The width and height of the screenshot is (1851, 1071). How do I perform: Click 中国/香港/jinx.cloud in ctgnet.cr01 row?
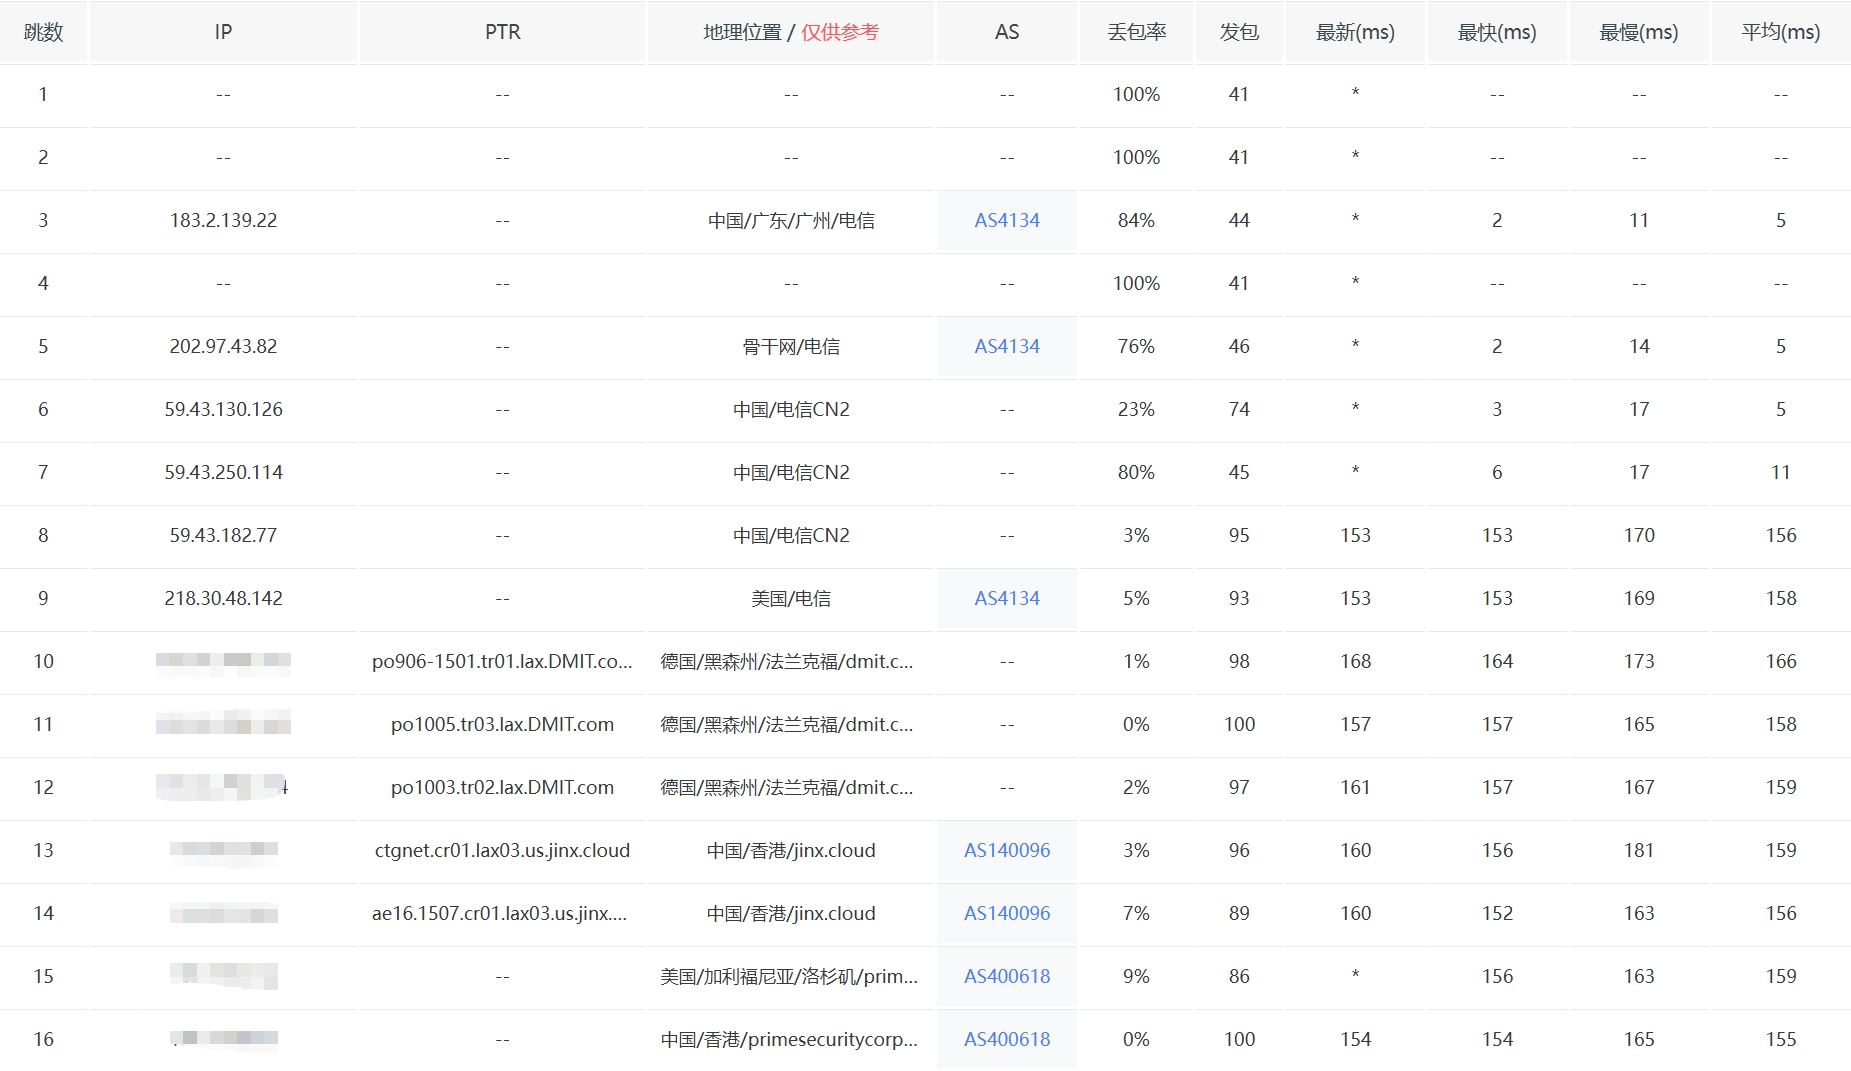coord(791,850)
